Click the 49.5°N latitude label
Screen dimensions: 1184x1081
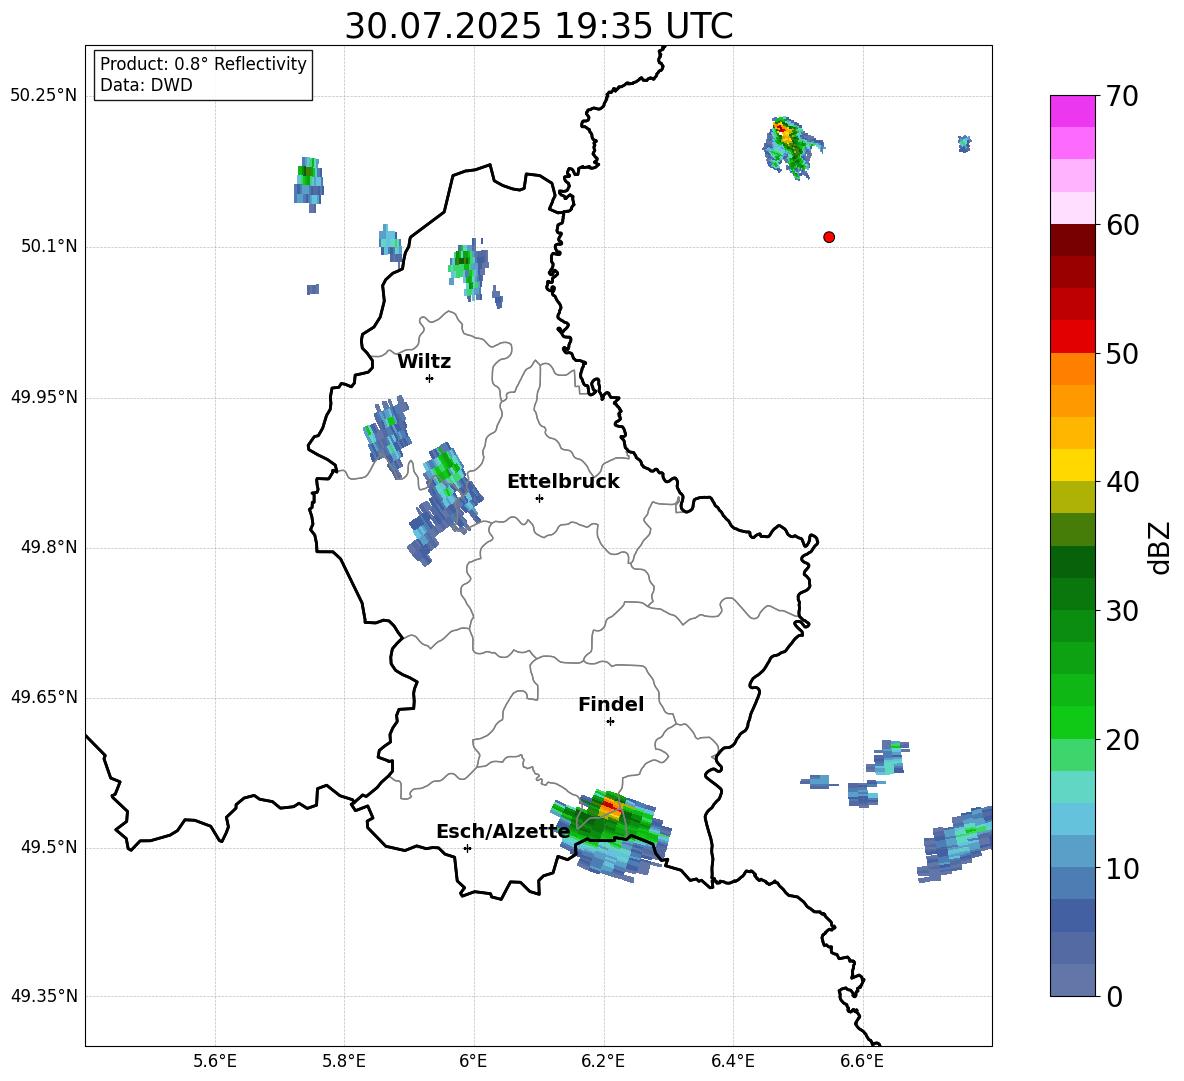pos(49,847)
